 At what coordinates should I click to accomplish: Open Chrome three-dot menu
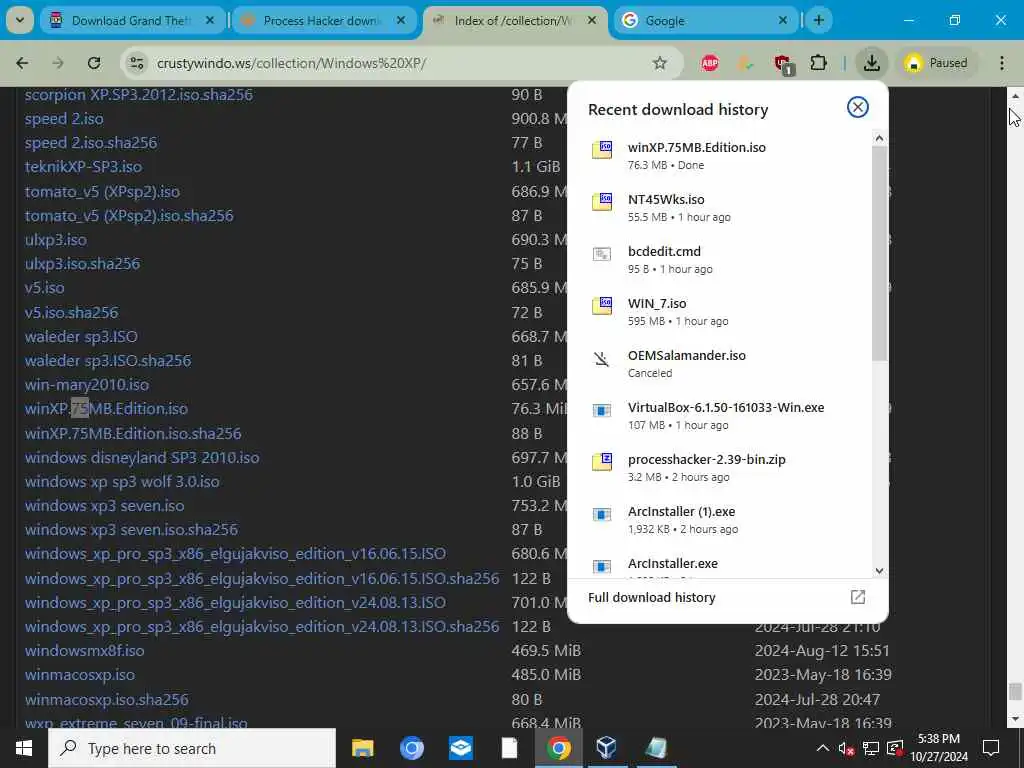coord(1002,63)
